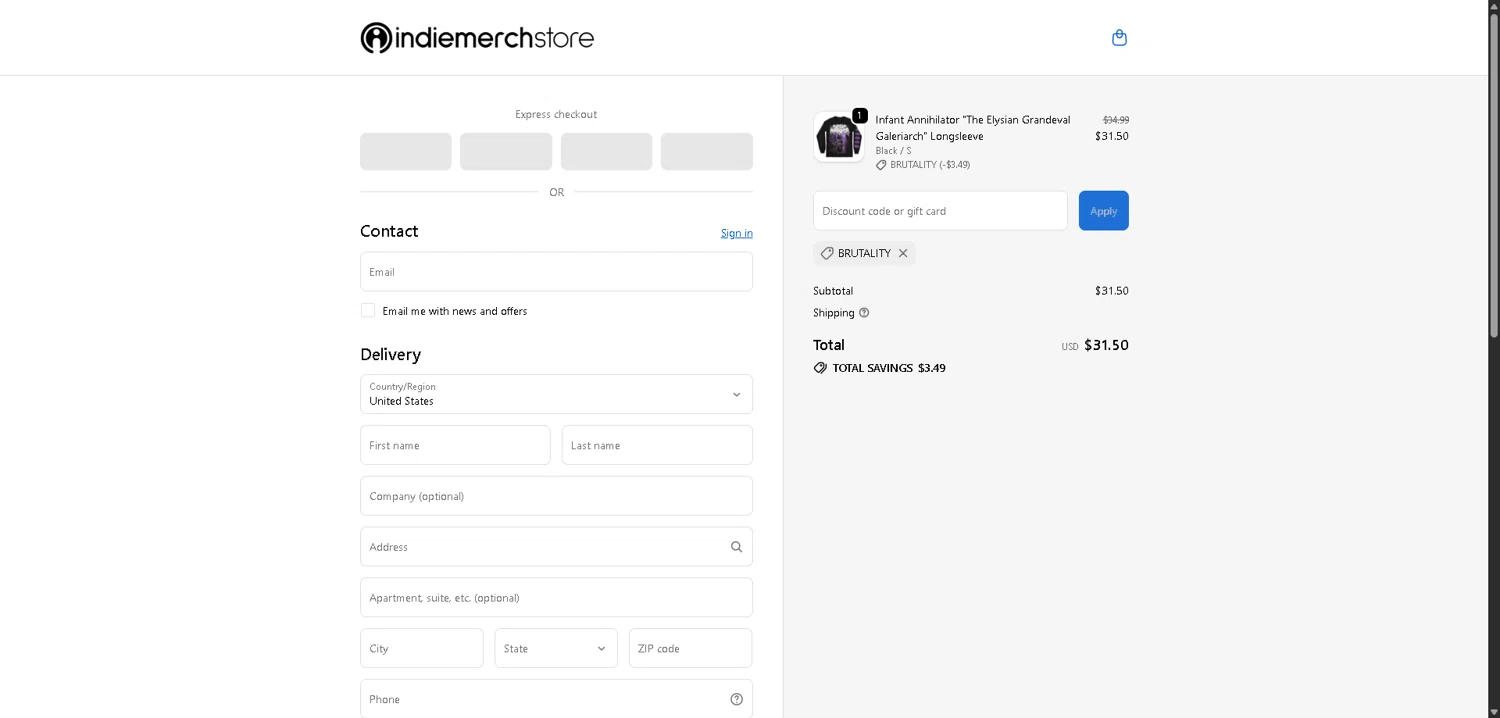Focus the Last name field
The width and height of the screenshot is (1500, 718).
coord(657,445)
